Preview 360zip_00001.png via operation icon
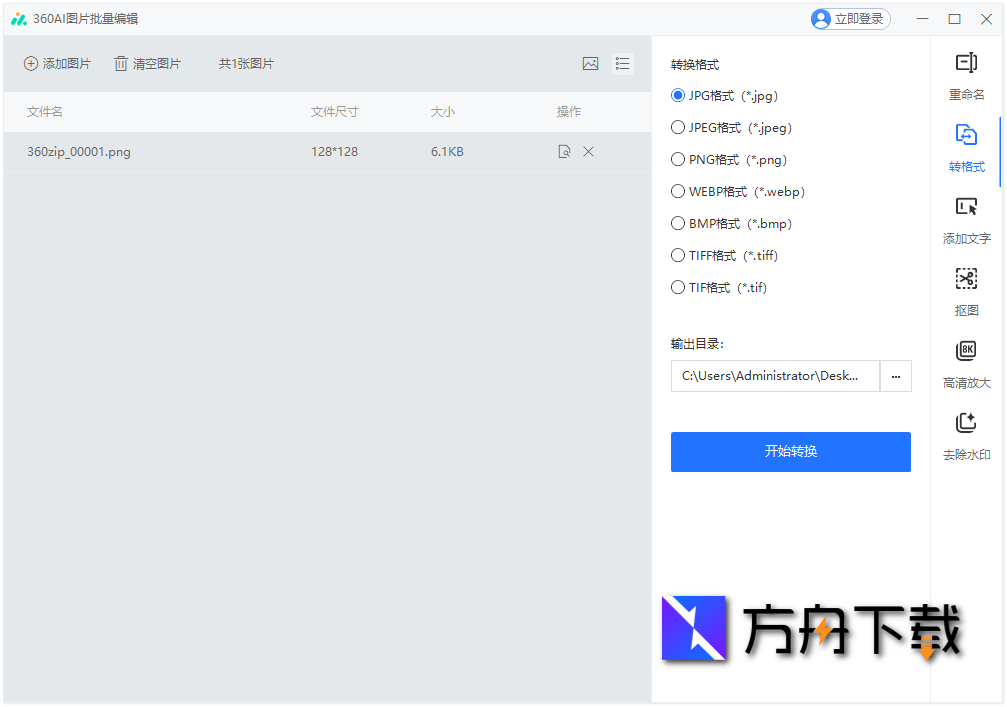Viewport: 1007px width, 707px height. point(564,151)
